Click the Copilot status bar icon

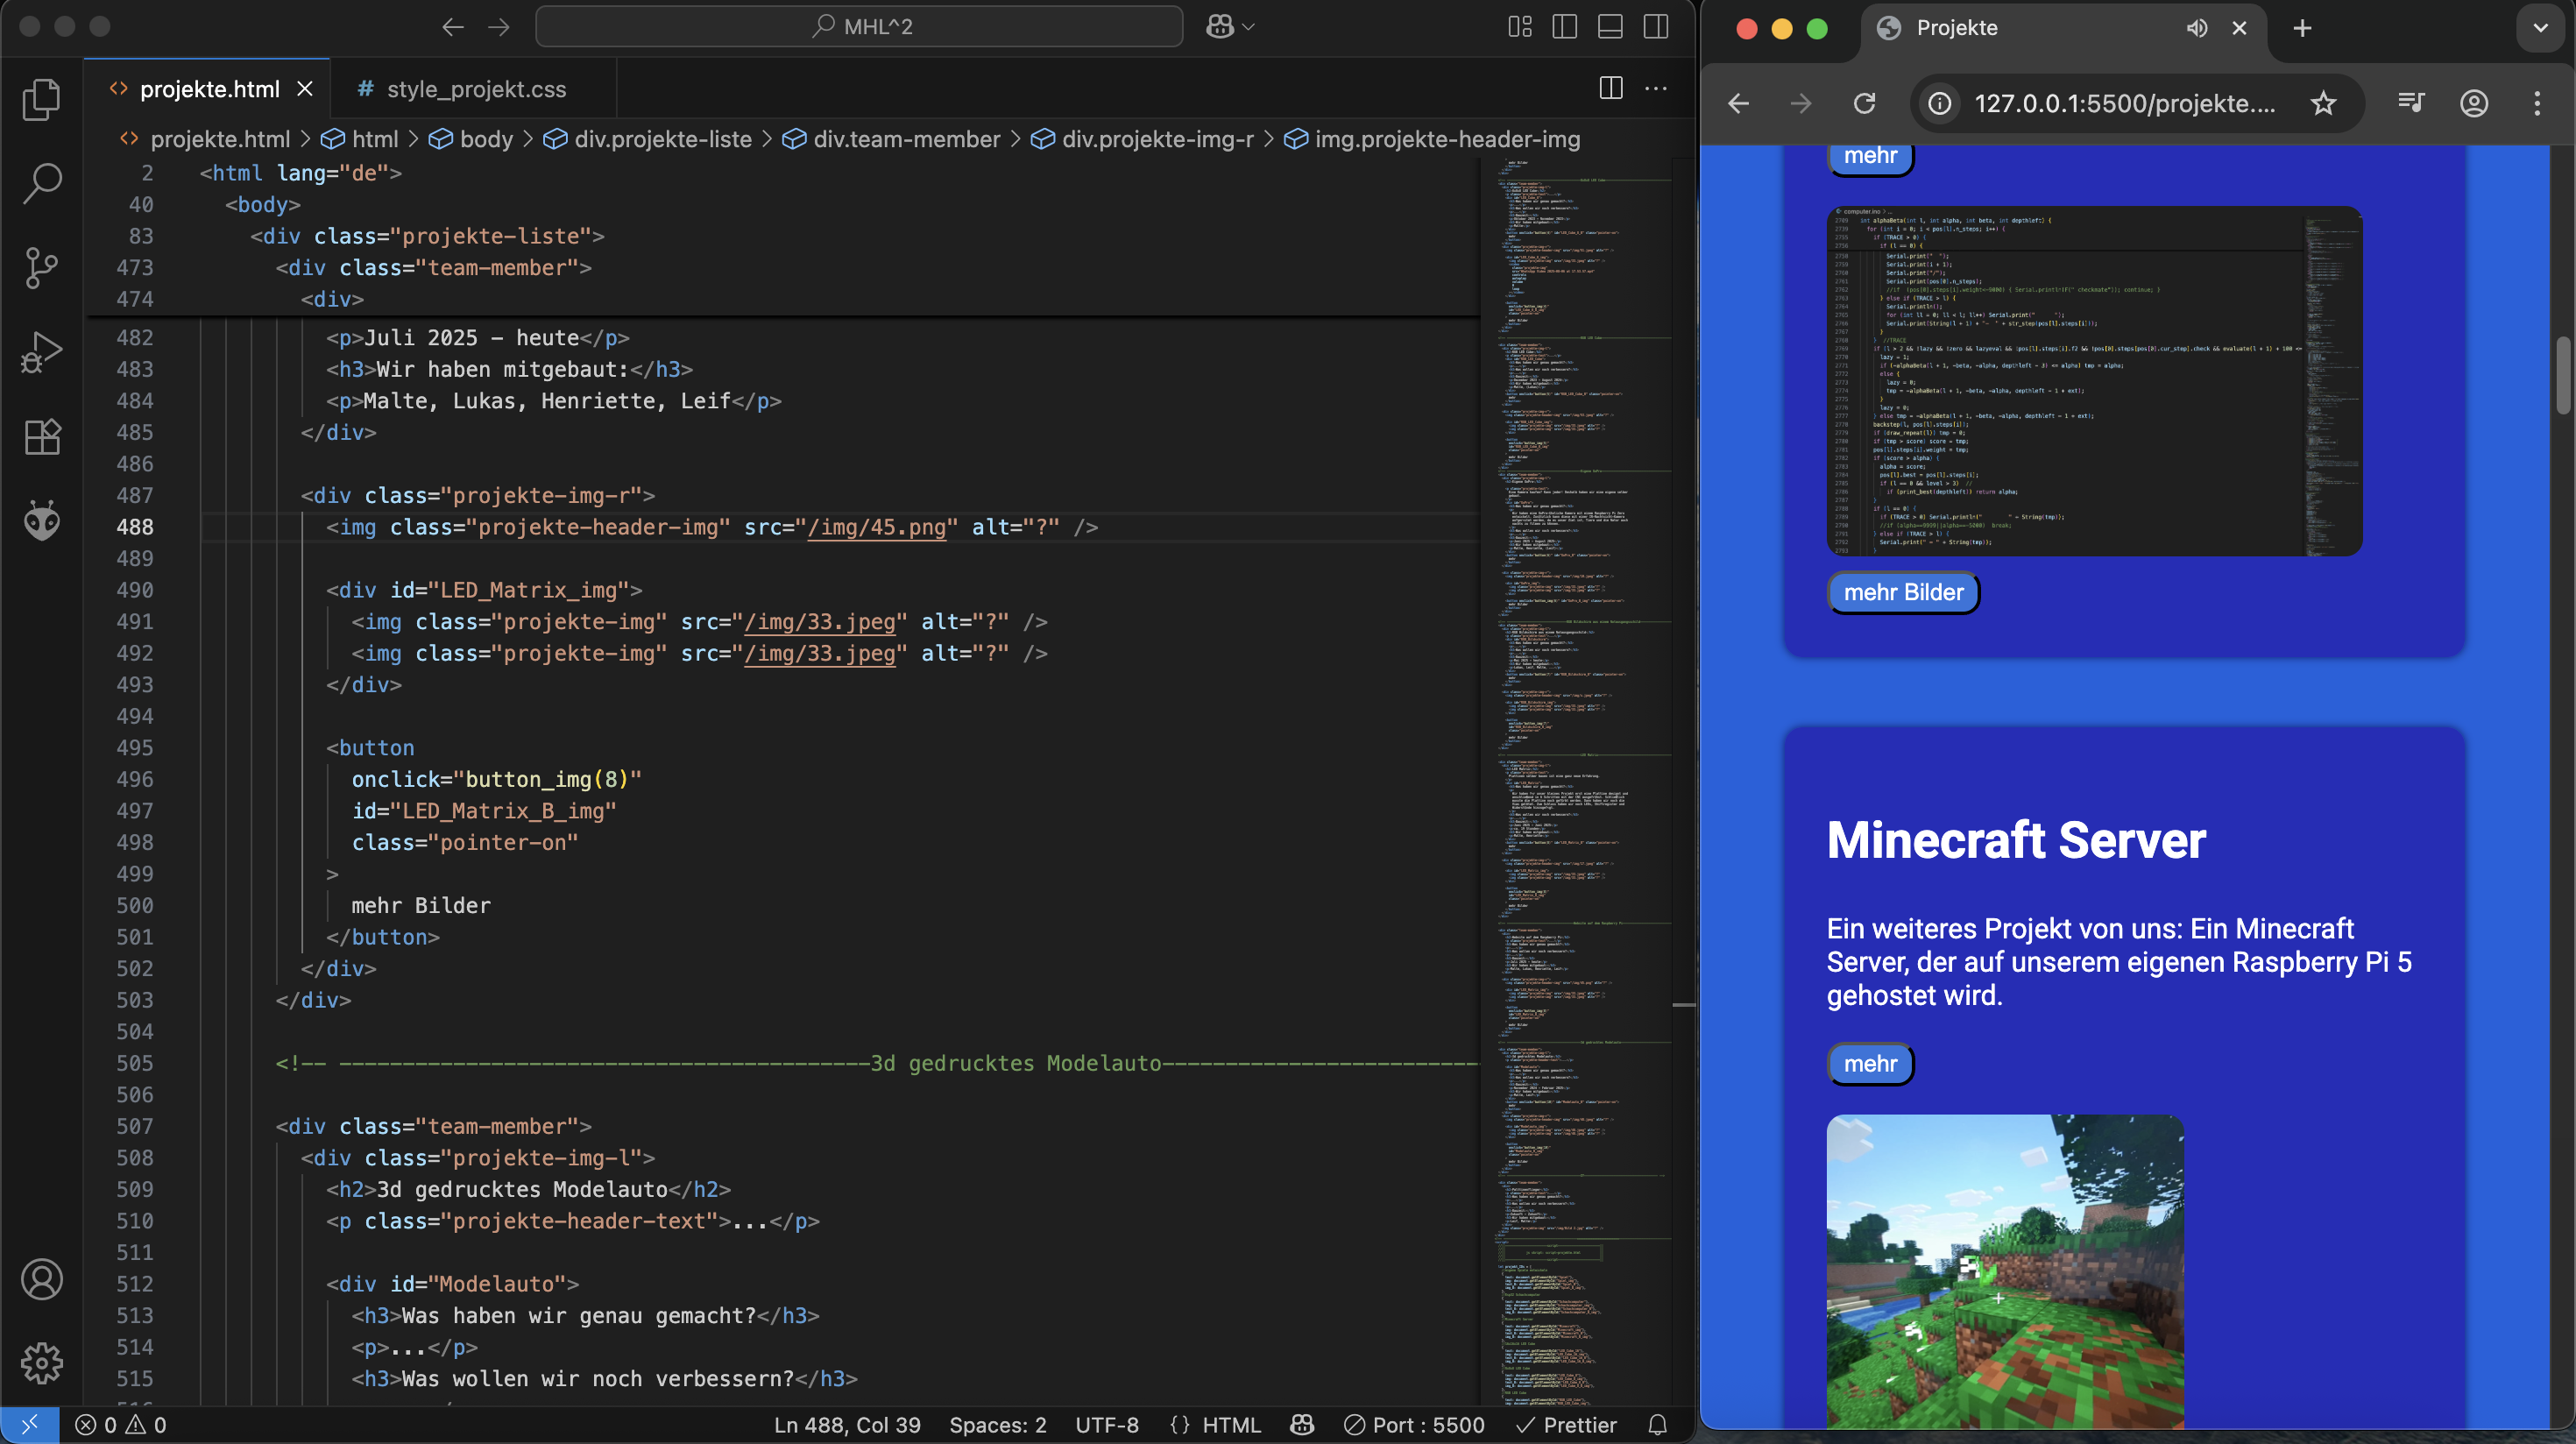point(1302,1425)
